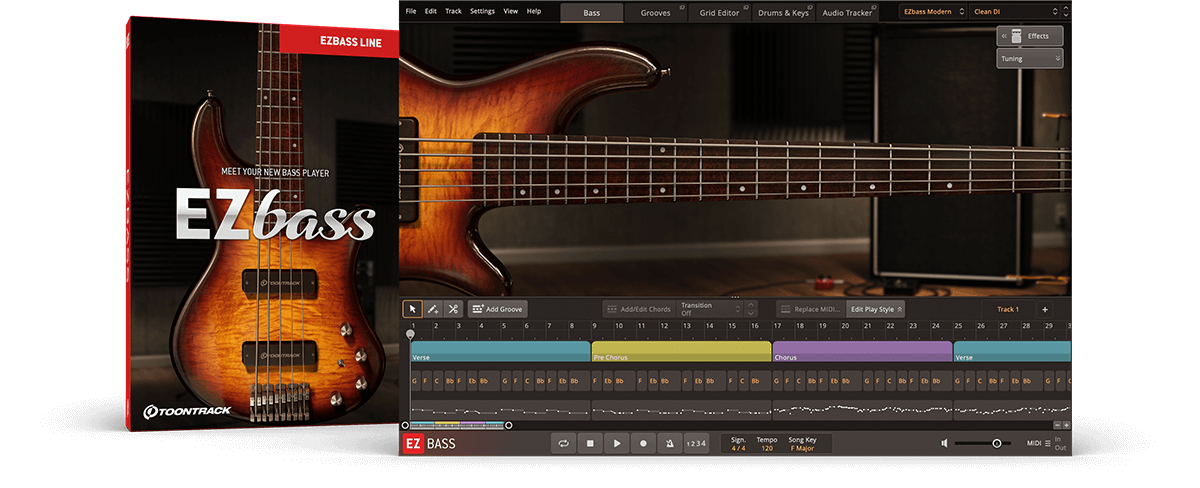
Task: Open the EZbass Modern library dropdown
Action: (931, 12)
